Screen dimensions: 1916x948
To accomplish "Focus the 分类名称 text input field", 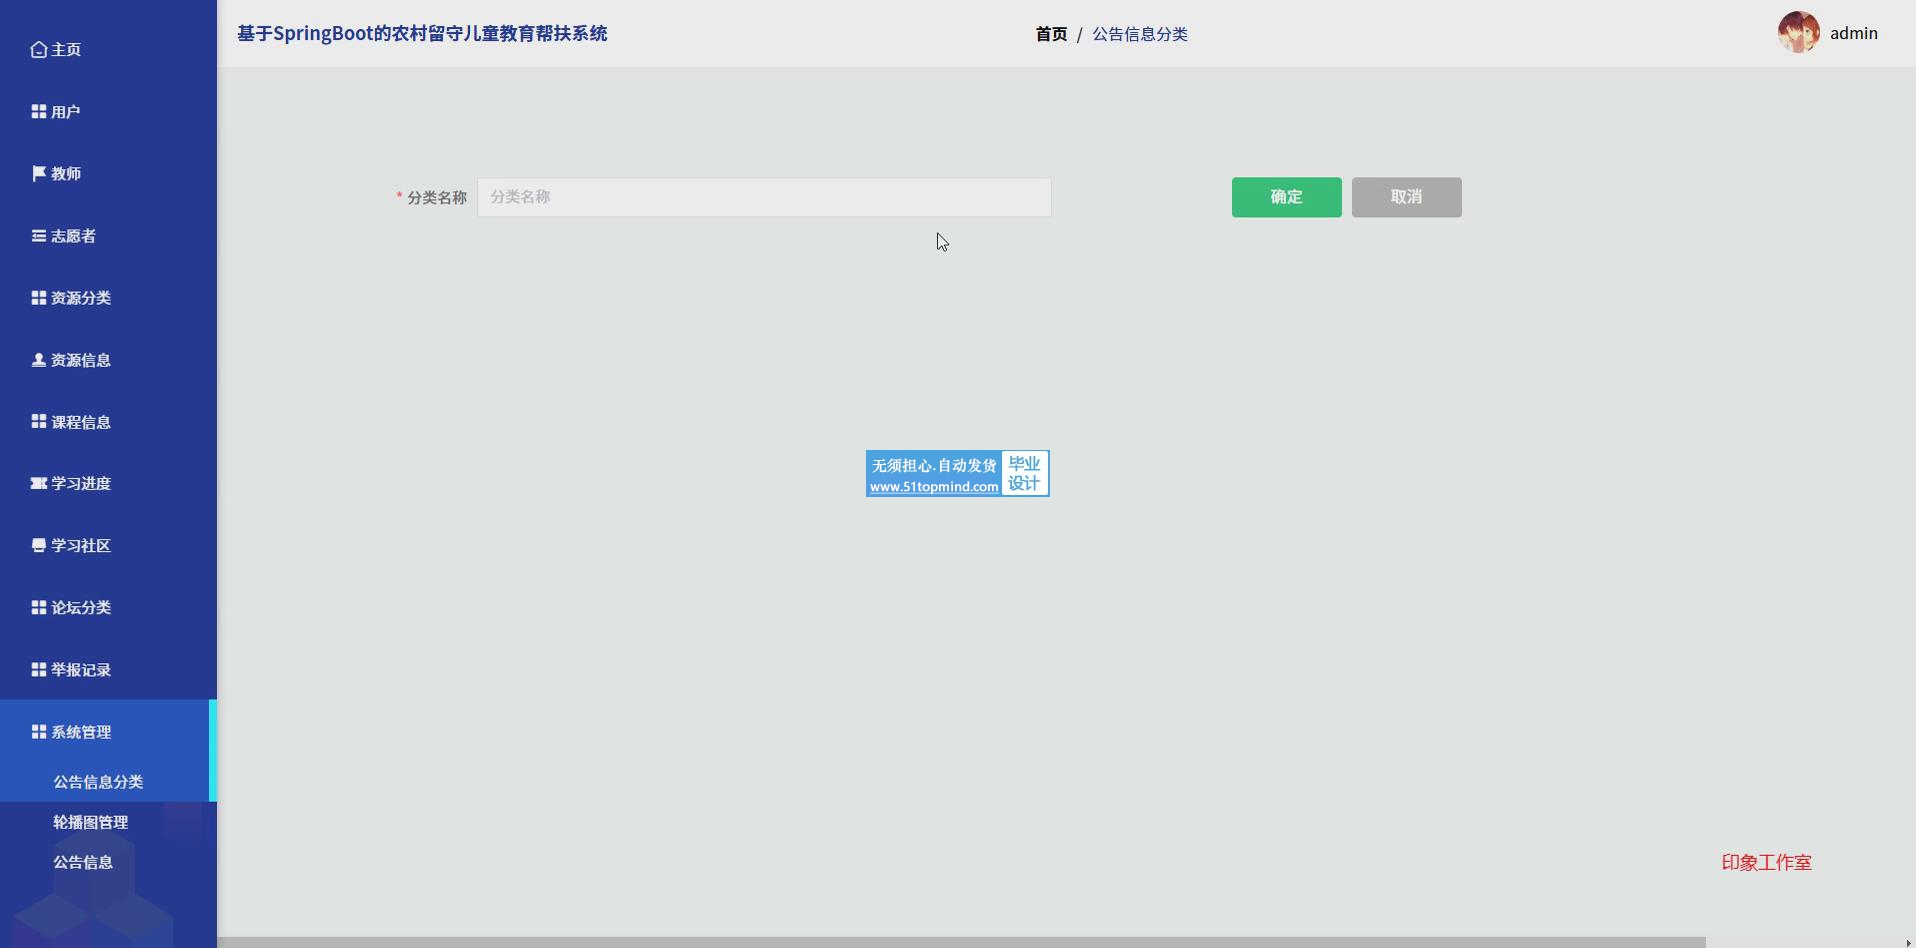I will coord(764,197).
